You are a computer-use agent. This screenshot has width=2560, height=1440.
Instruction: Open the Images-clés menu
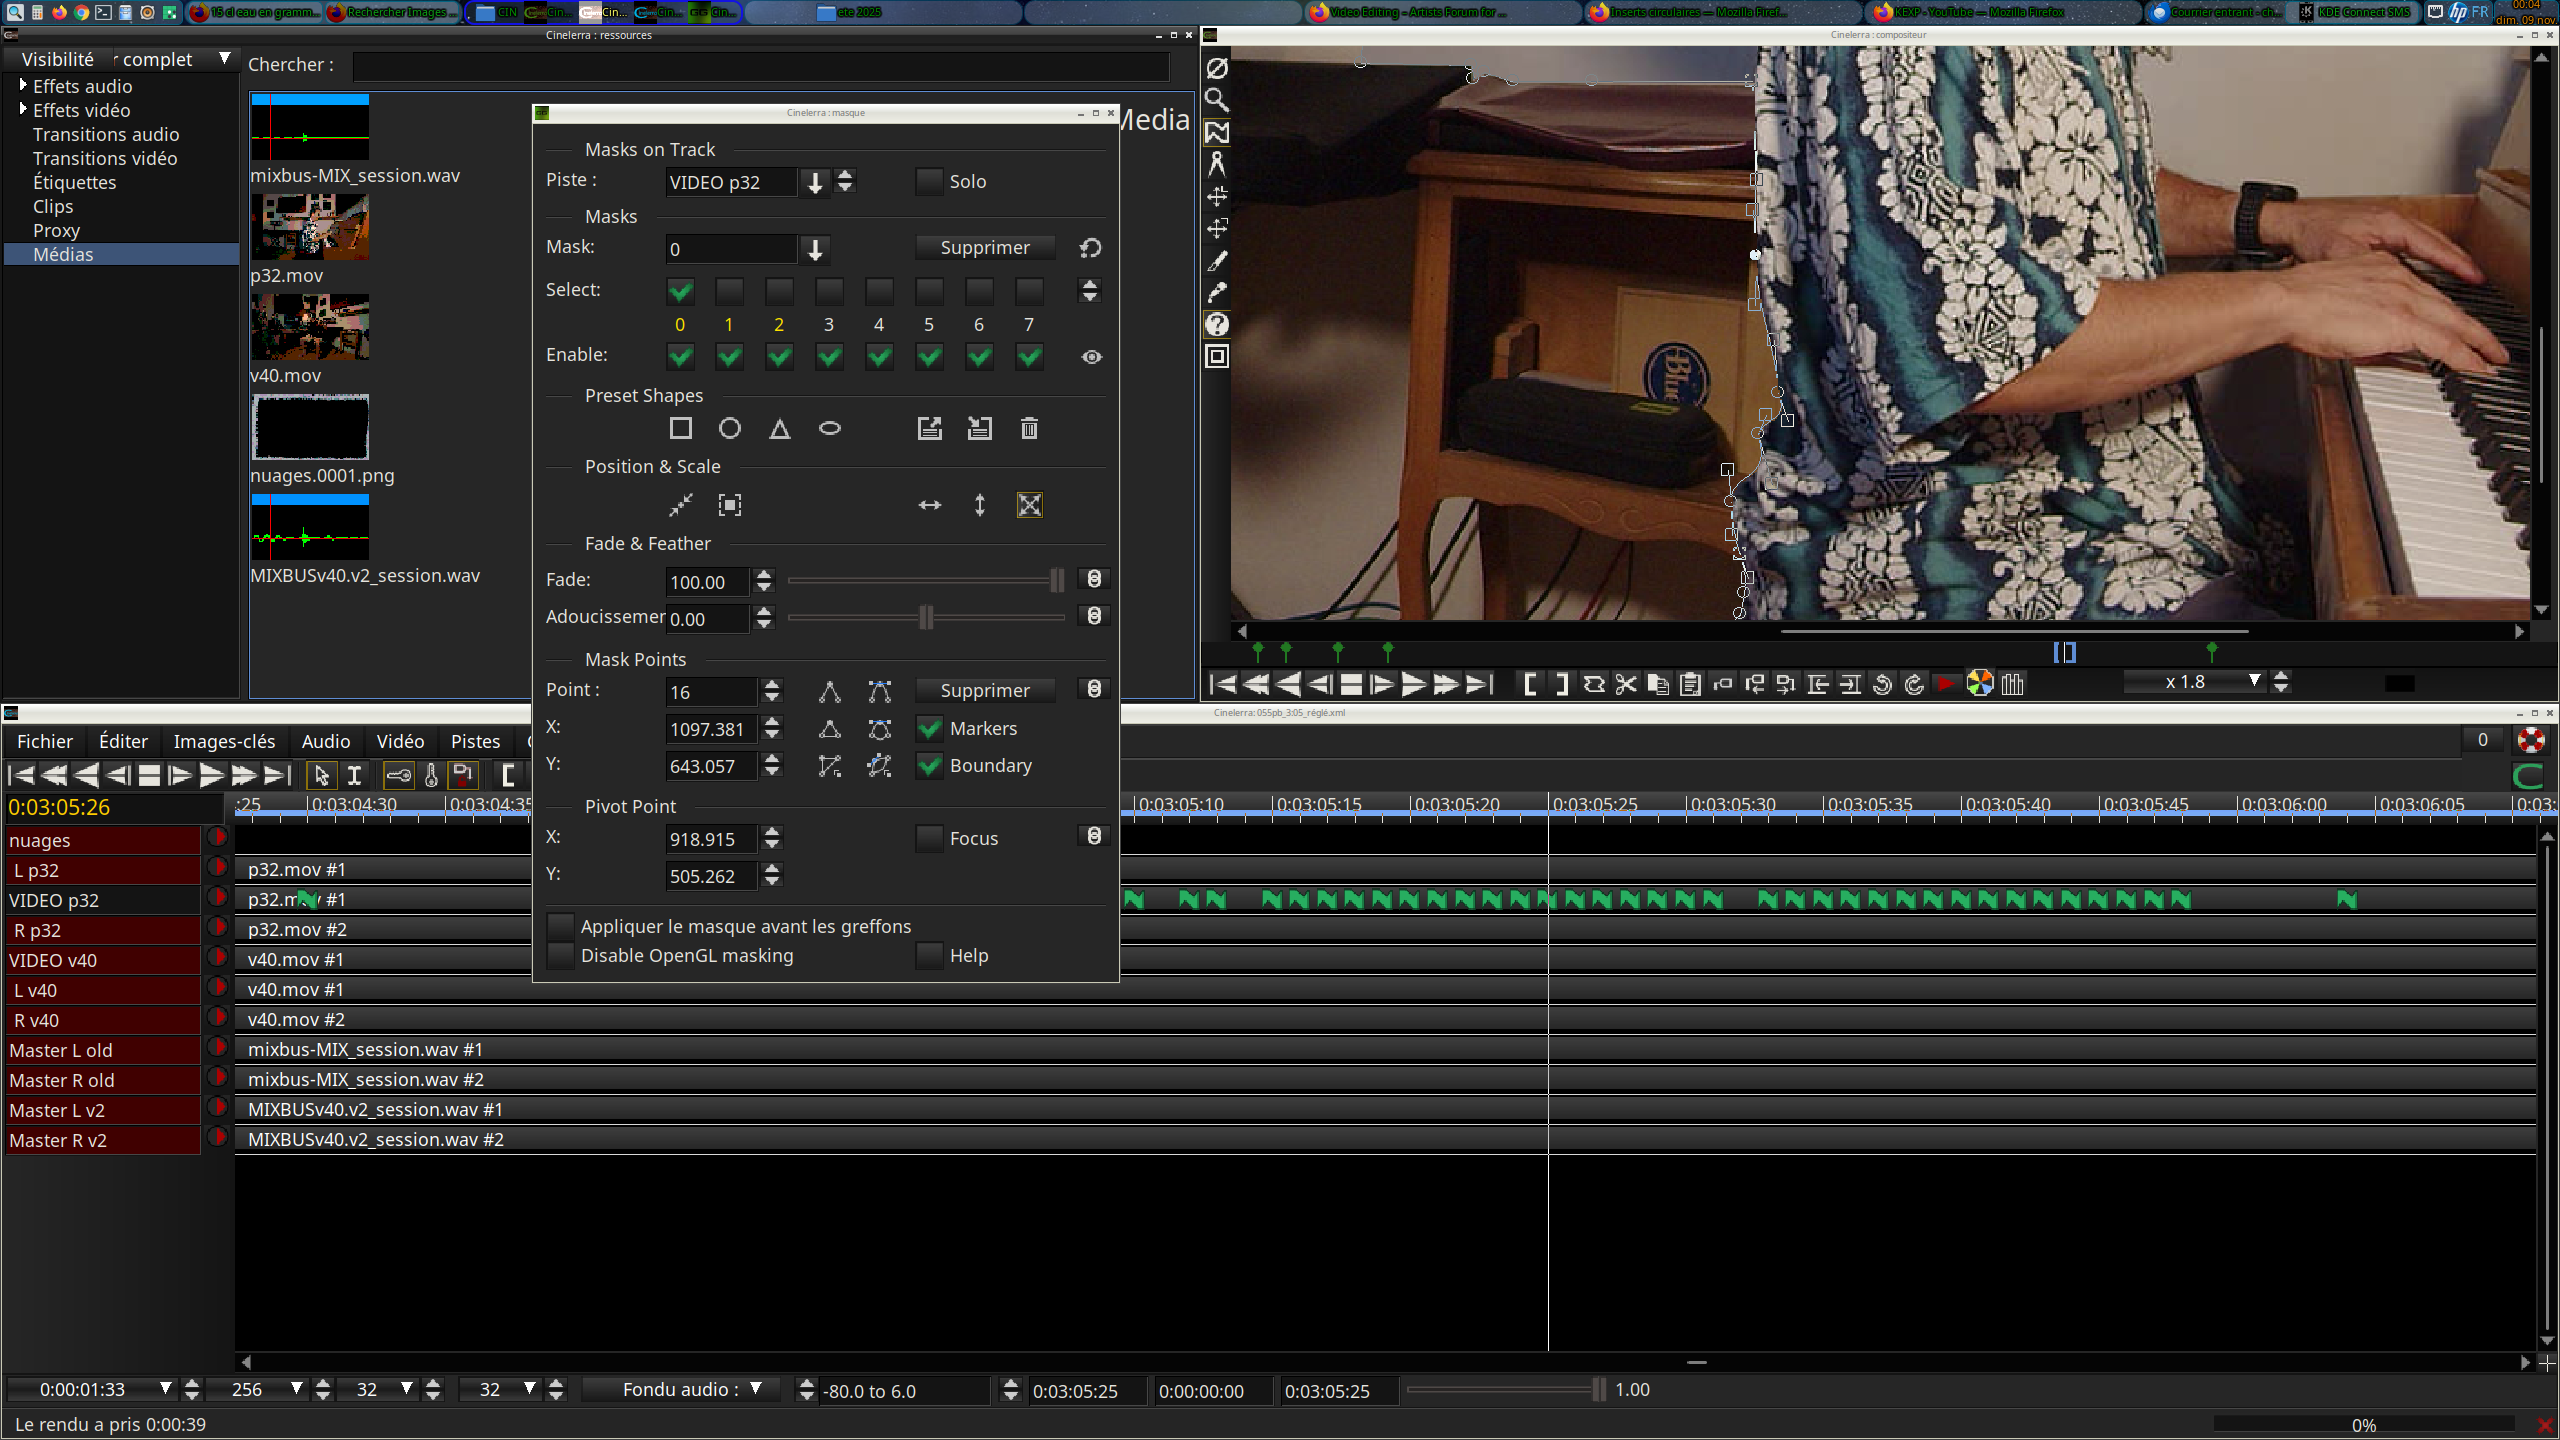(x=224, y=741)
